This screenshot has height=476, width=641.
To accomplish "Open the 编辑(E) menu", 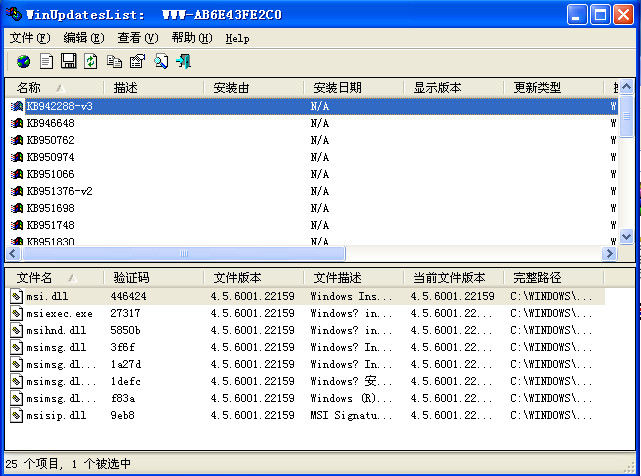I will pos(84,38).
